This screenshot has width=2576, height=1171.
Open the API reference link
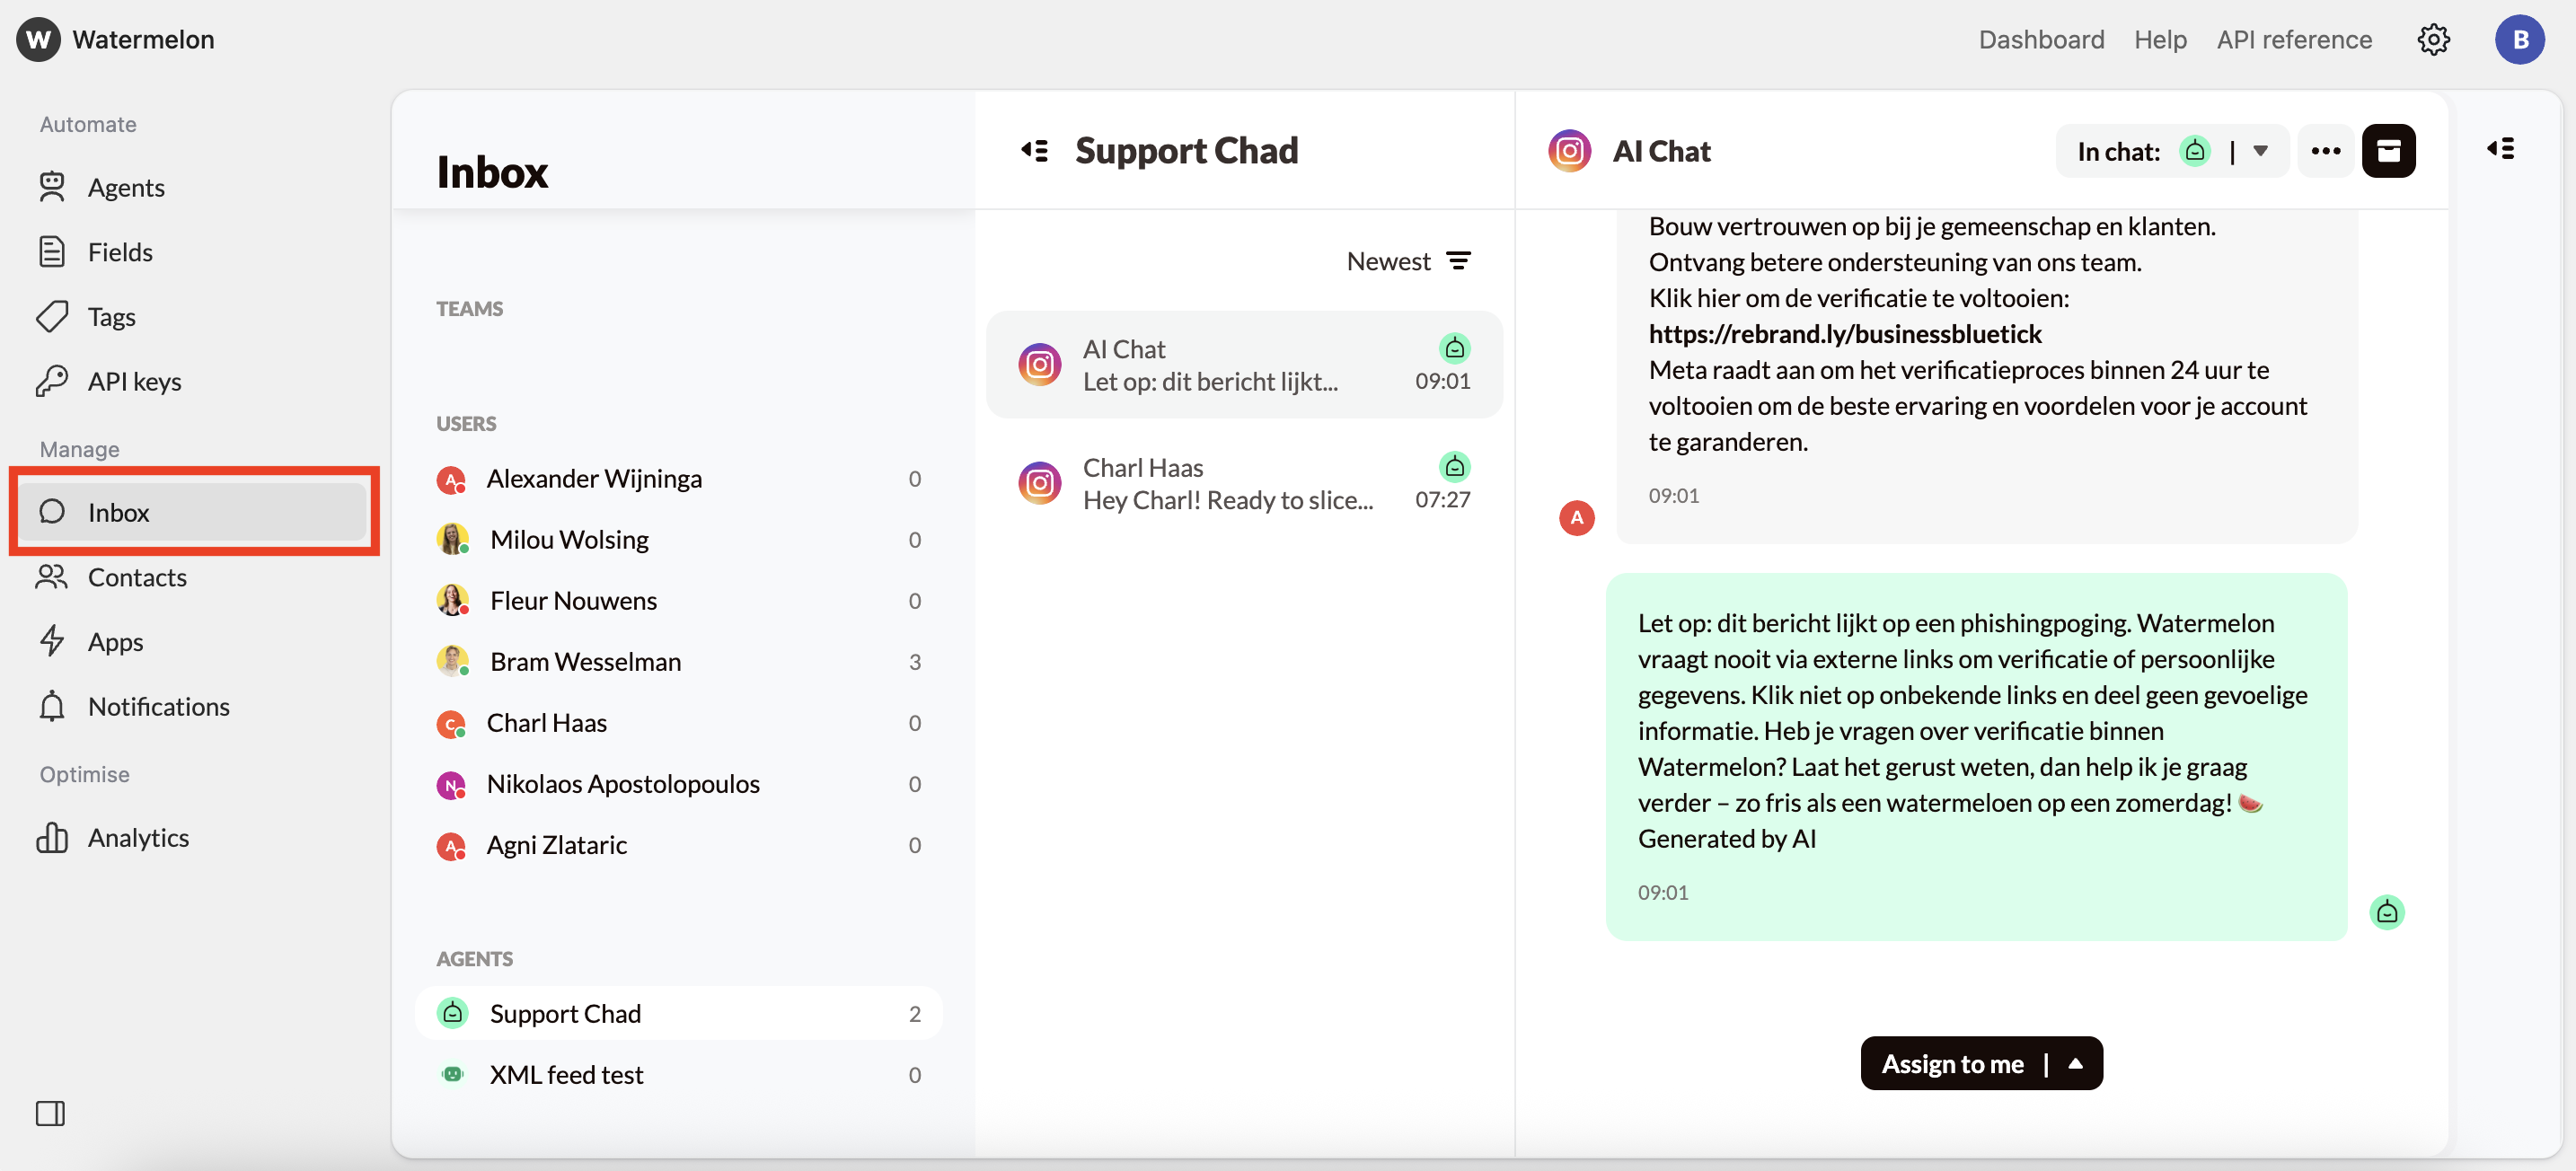tap(2293, 40)
